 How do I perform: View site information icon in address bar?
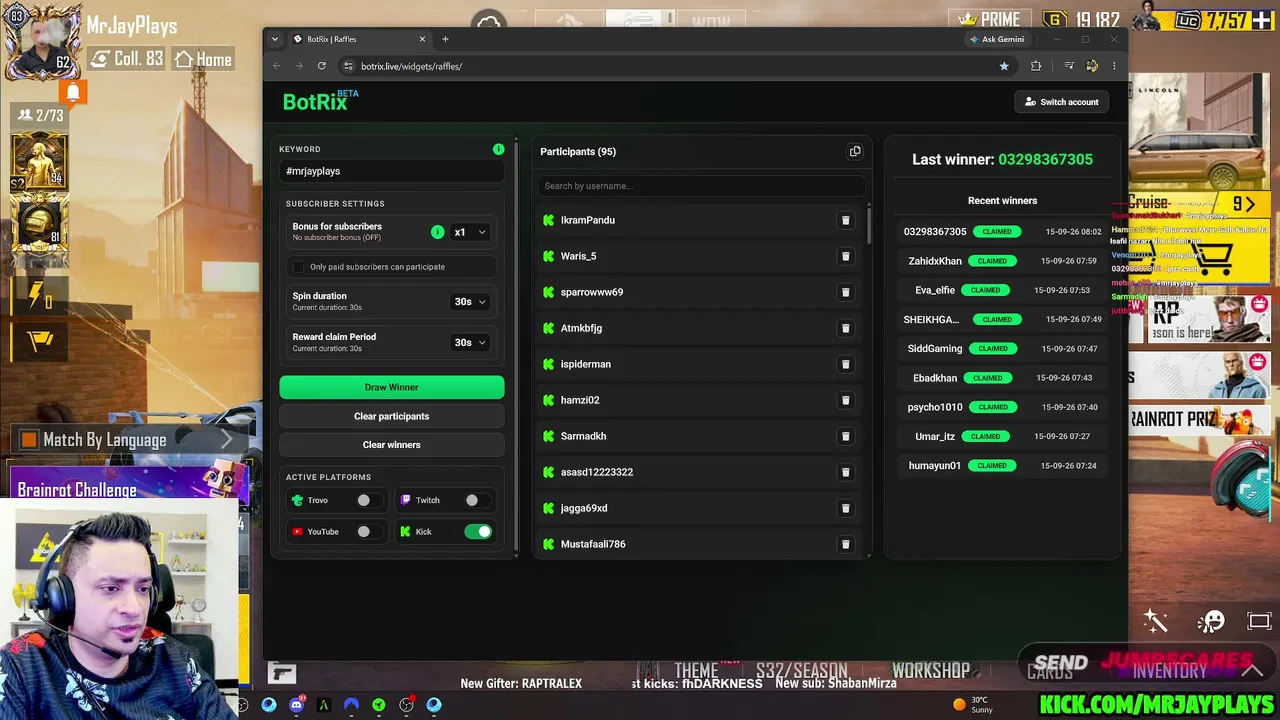348,66
